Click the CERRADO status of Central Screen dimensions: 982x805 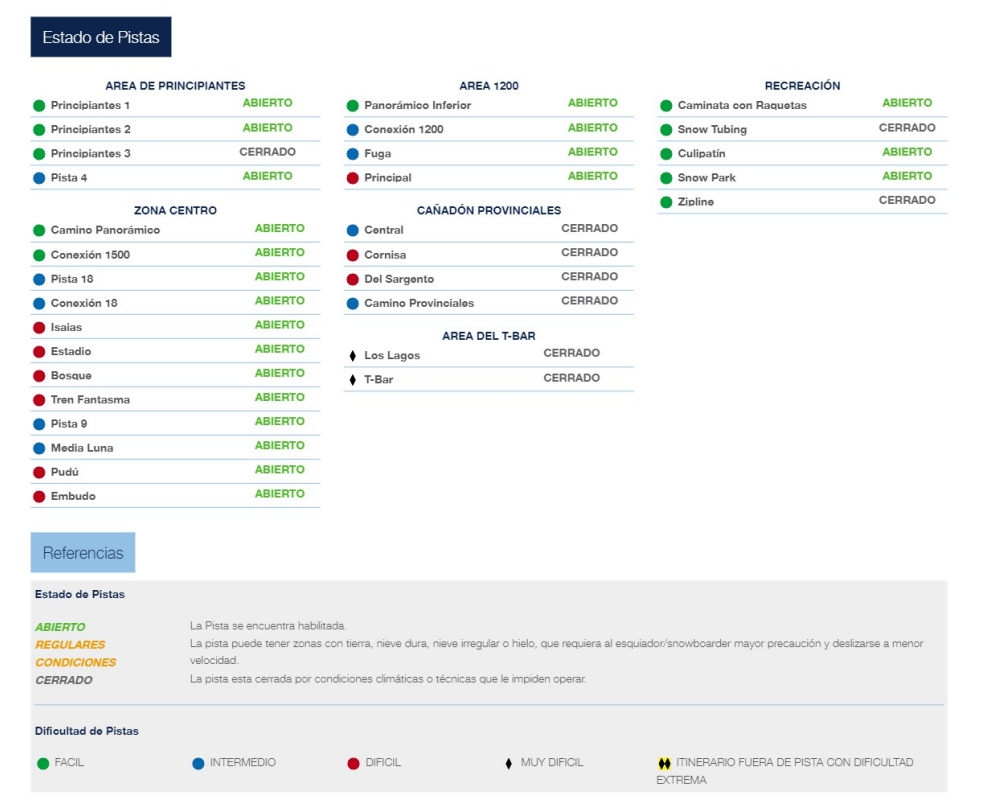click(589, 229)
